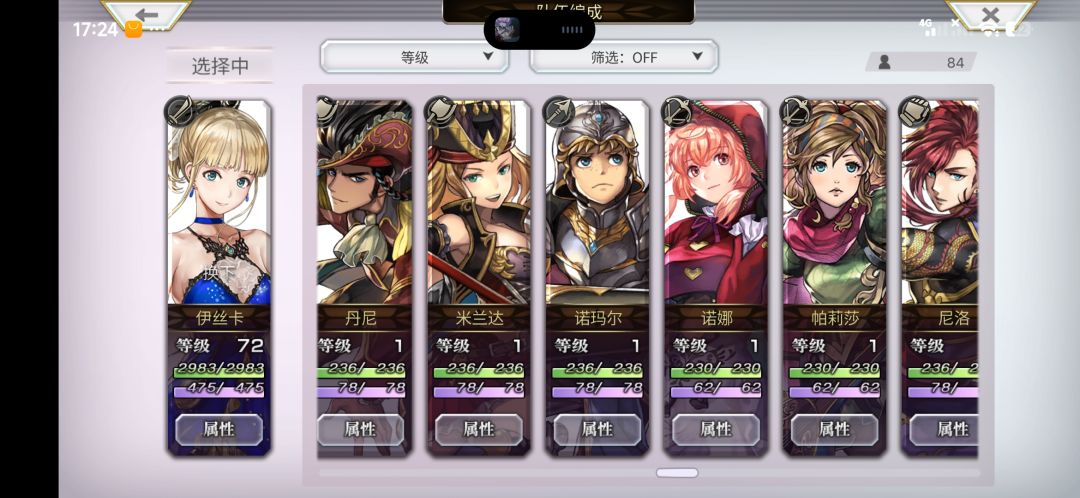Open the 等级 sort dropdown
Image resolution: width=1080 pixels, height=498 pixels.
[x=415, y=57]
